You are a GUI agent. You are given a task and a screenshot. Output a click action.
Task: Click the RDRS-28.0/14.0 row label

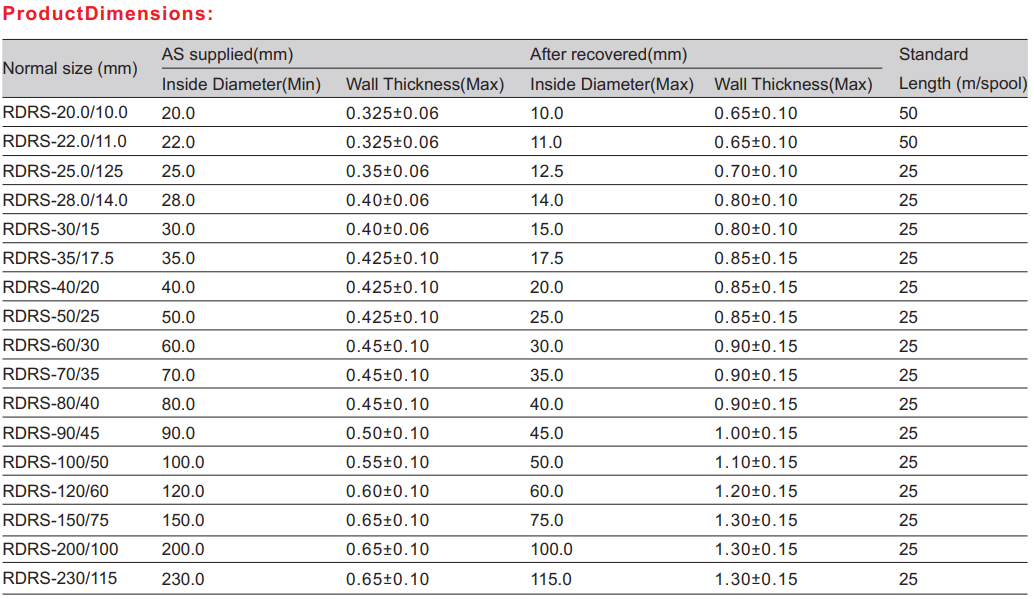coord(65,200)
